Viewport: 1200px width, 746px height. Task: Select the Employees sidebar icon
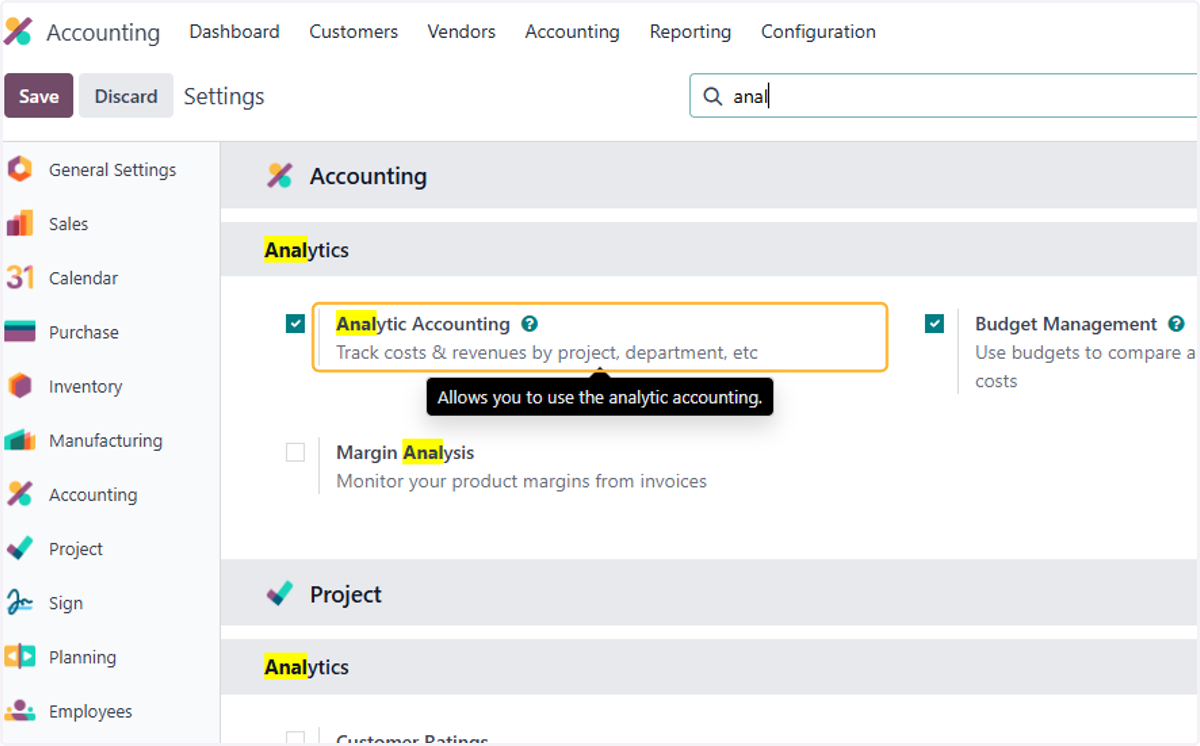[20, 711]
